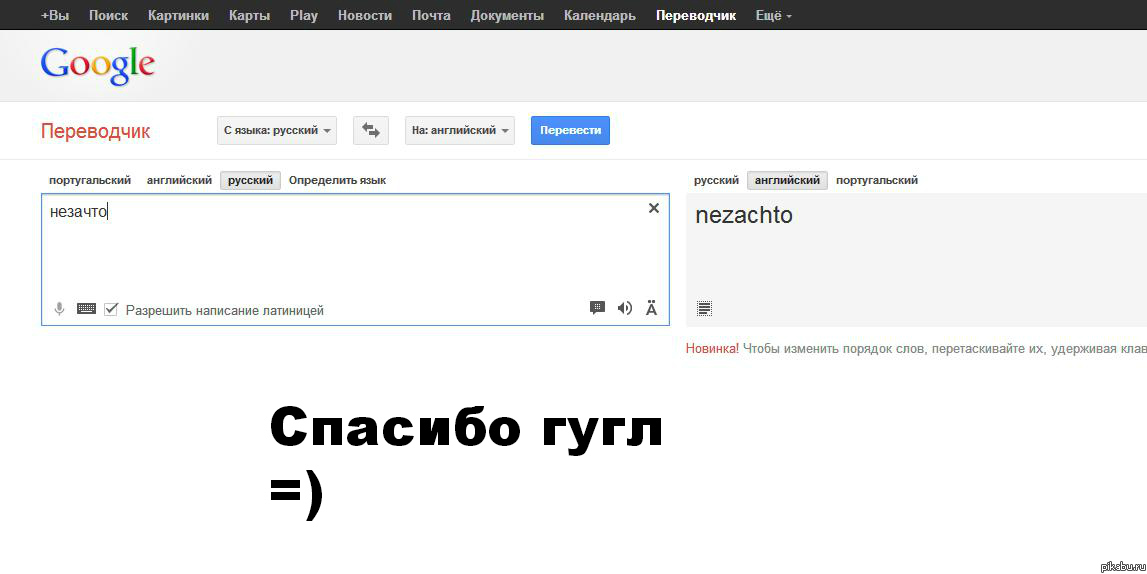The image size is (1147, 574).
Task: Open Документы in the top bar
Action: click(x=507, y=15)
